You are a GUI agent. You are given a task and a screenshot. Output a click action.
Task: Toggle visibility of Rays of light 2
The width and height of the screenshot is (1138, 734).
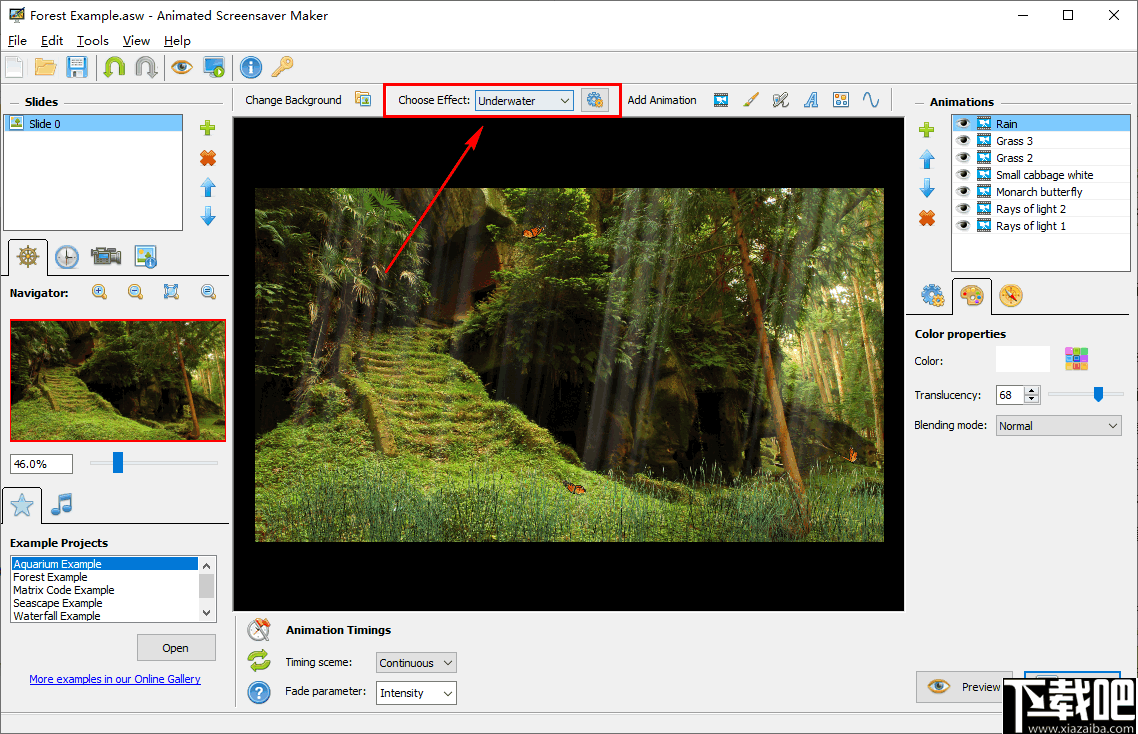964,208
